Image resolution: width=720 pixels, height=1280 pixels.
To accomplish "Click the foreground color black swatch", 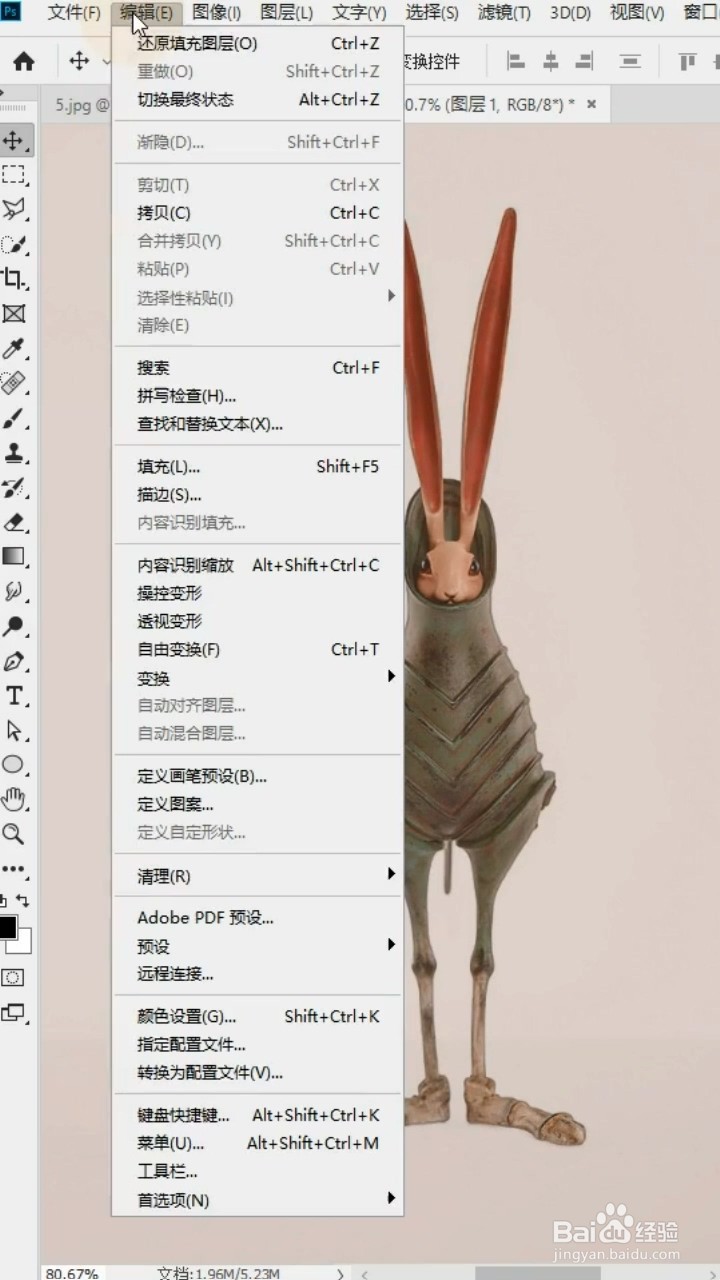I will (7, 927).
